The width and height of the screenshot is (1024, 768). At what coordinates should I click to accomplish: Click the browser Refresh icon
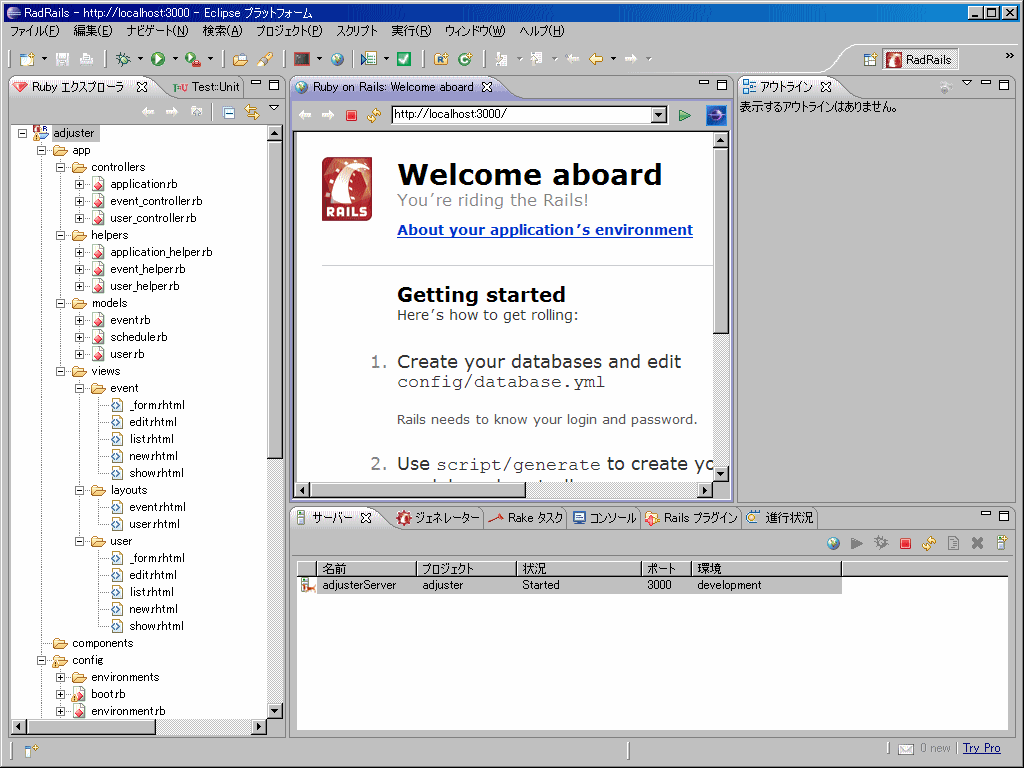coord(374,116)
